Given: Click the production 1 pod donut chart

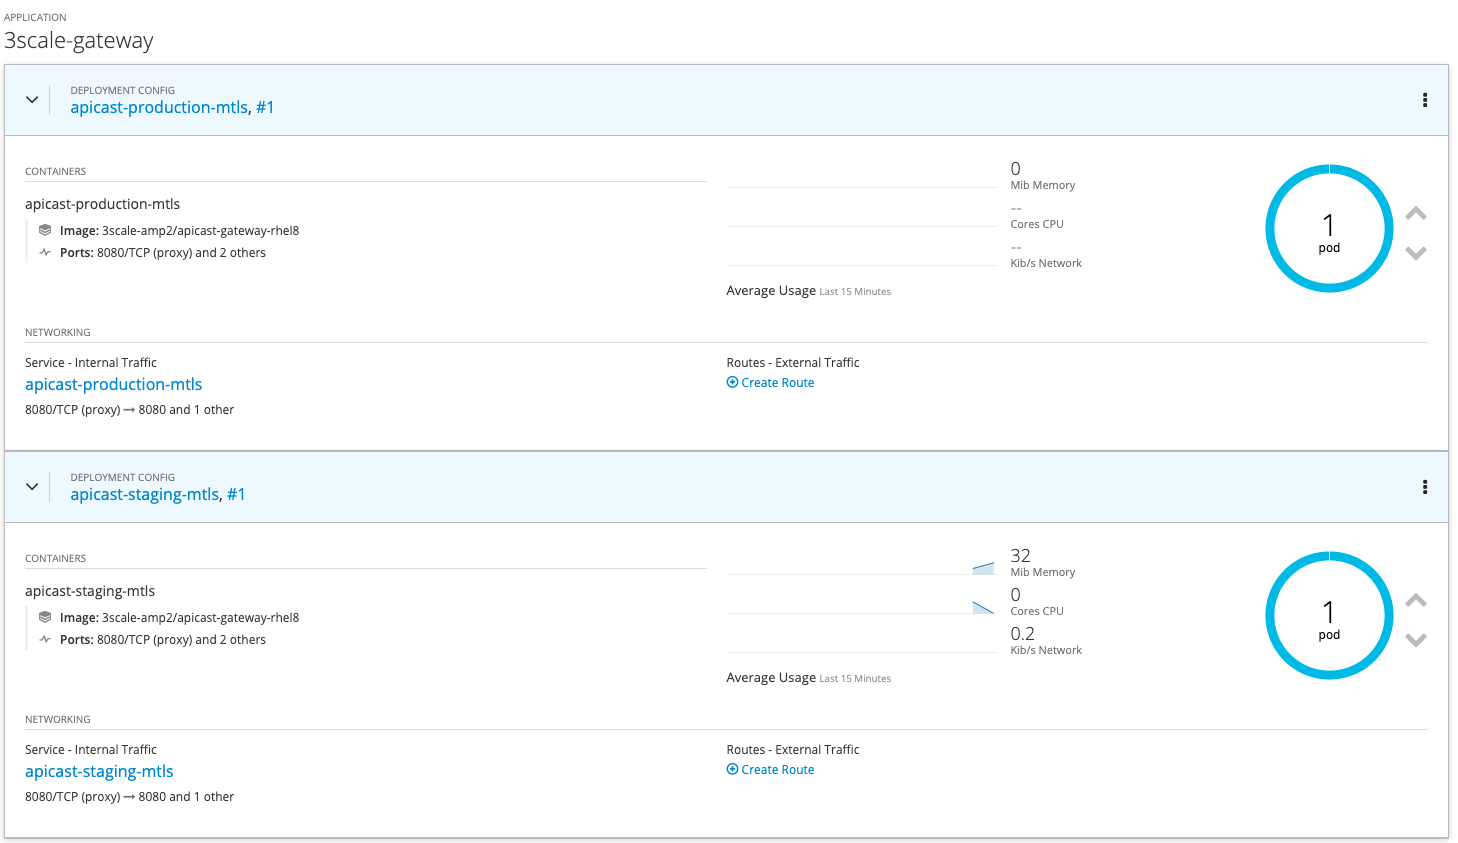Looking at the screenshot, I should pos(1328,229).
